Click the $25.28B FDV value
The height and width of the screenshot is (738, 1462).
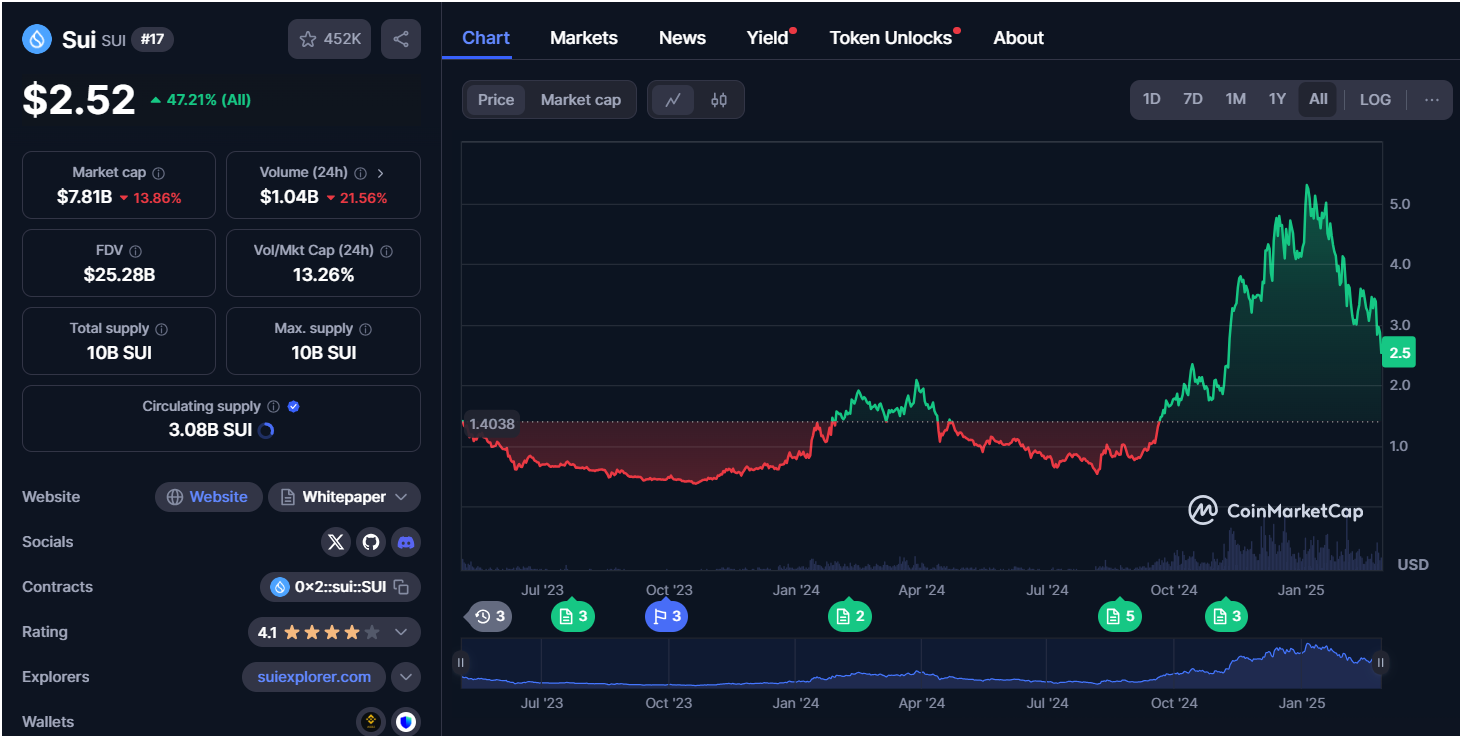pos(119,275)
